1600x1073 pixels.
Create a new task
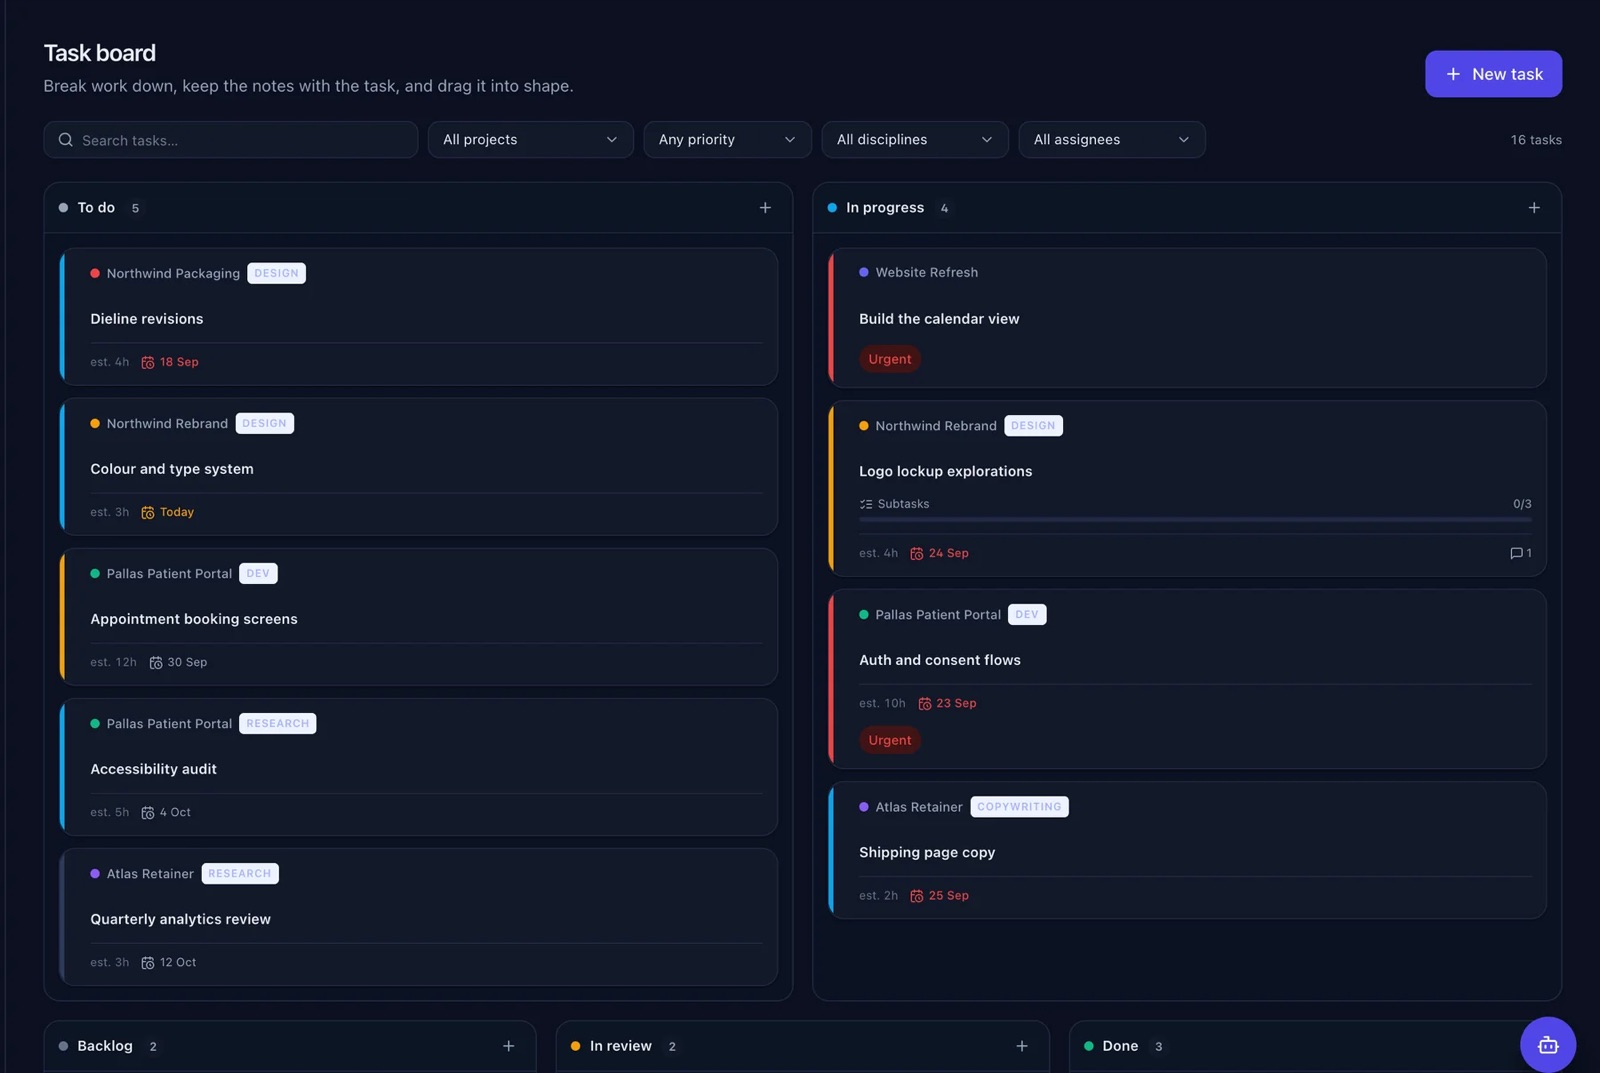click(x=1493, y=74)
